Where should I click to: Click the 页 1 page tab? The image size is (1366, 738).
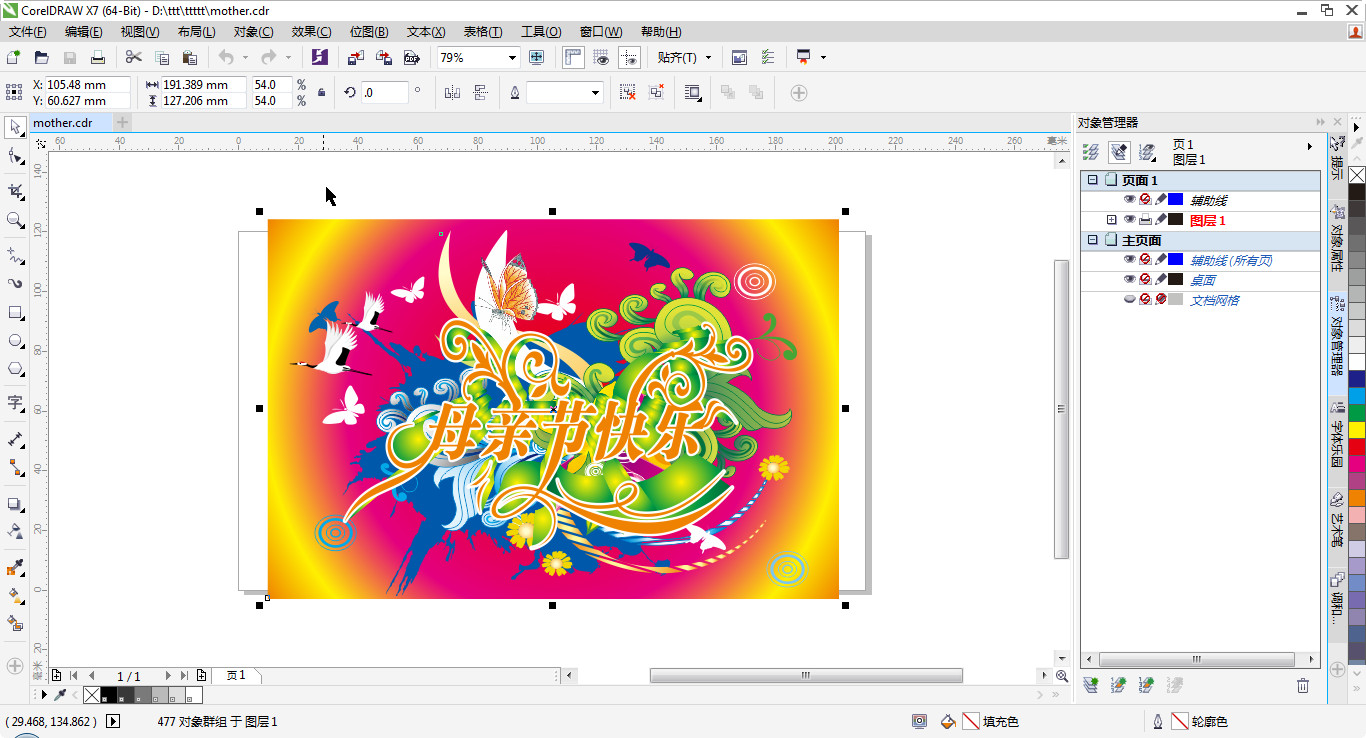(x=236, y=676)
